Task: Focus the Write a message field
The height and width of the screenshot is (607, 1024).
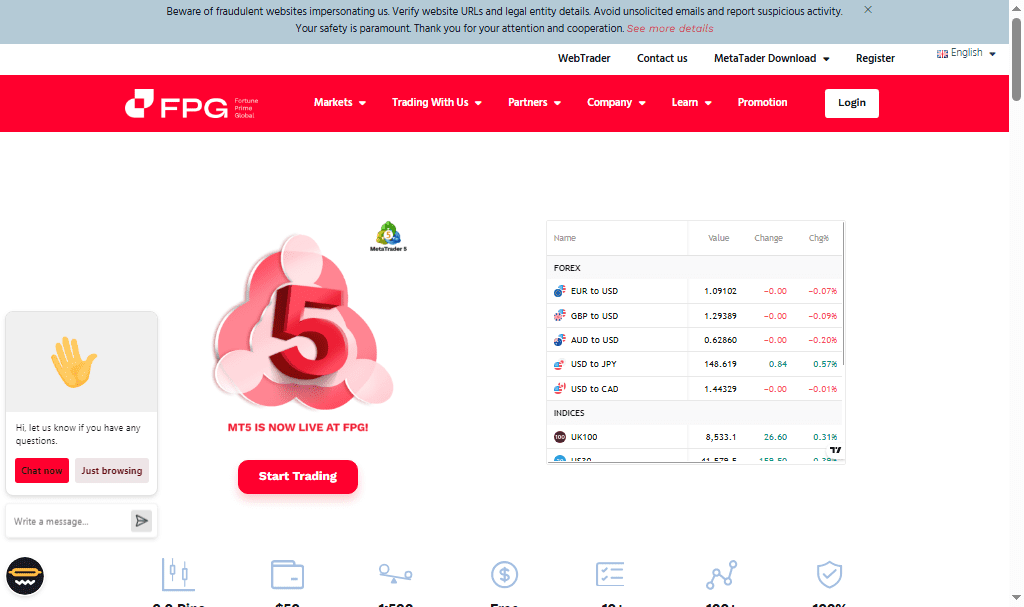Action: 68,521
